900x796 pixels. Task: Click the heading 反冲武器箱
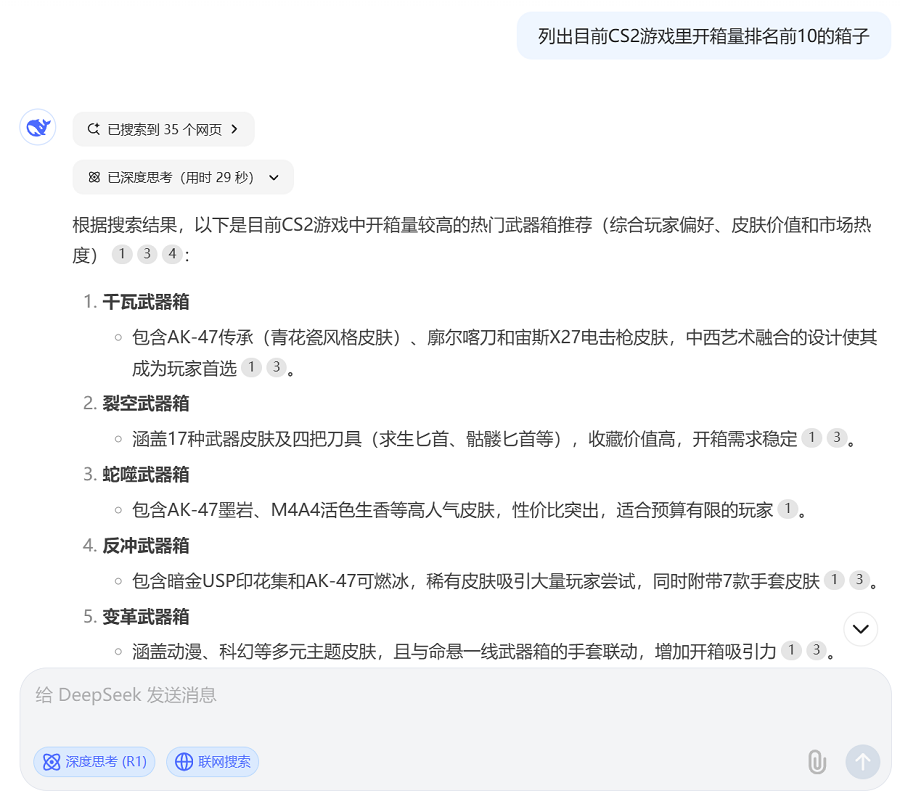pos(146,546)
